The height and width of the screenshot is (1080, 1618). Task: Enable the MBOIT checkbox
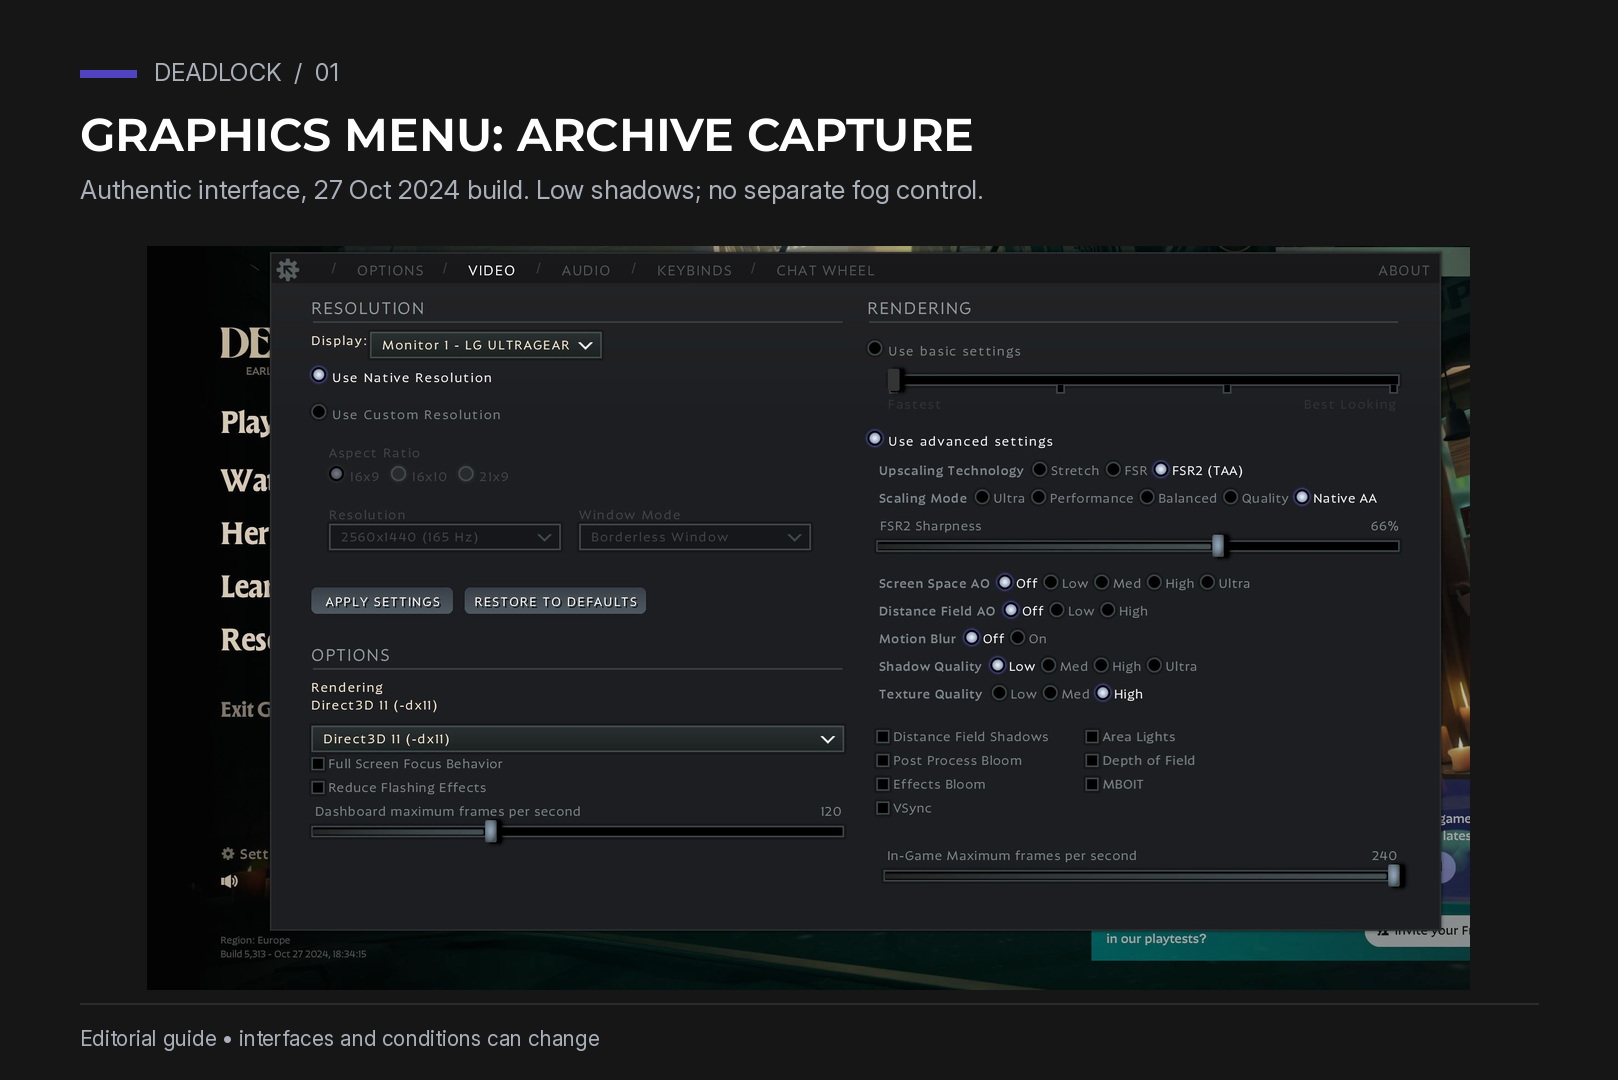pyautogui.click(x=1092, y=785)
